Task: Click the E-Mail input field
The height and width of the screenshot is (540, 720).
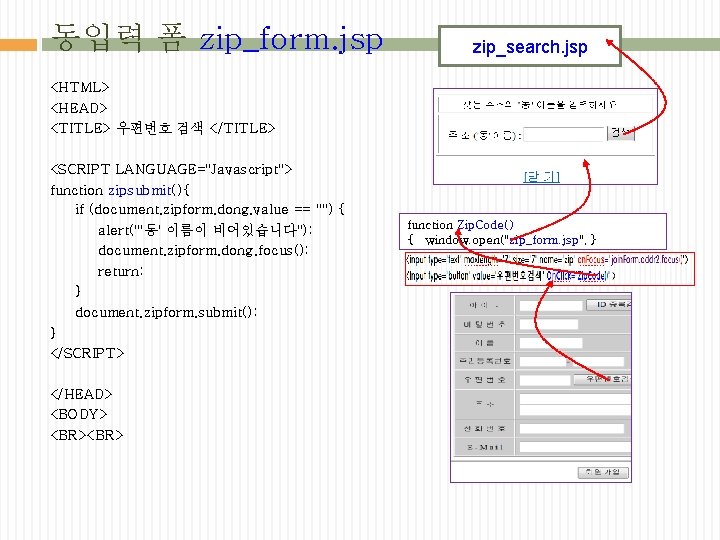Action: pyautogui.click(x=575, y=447)
